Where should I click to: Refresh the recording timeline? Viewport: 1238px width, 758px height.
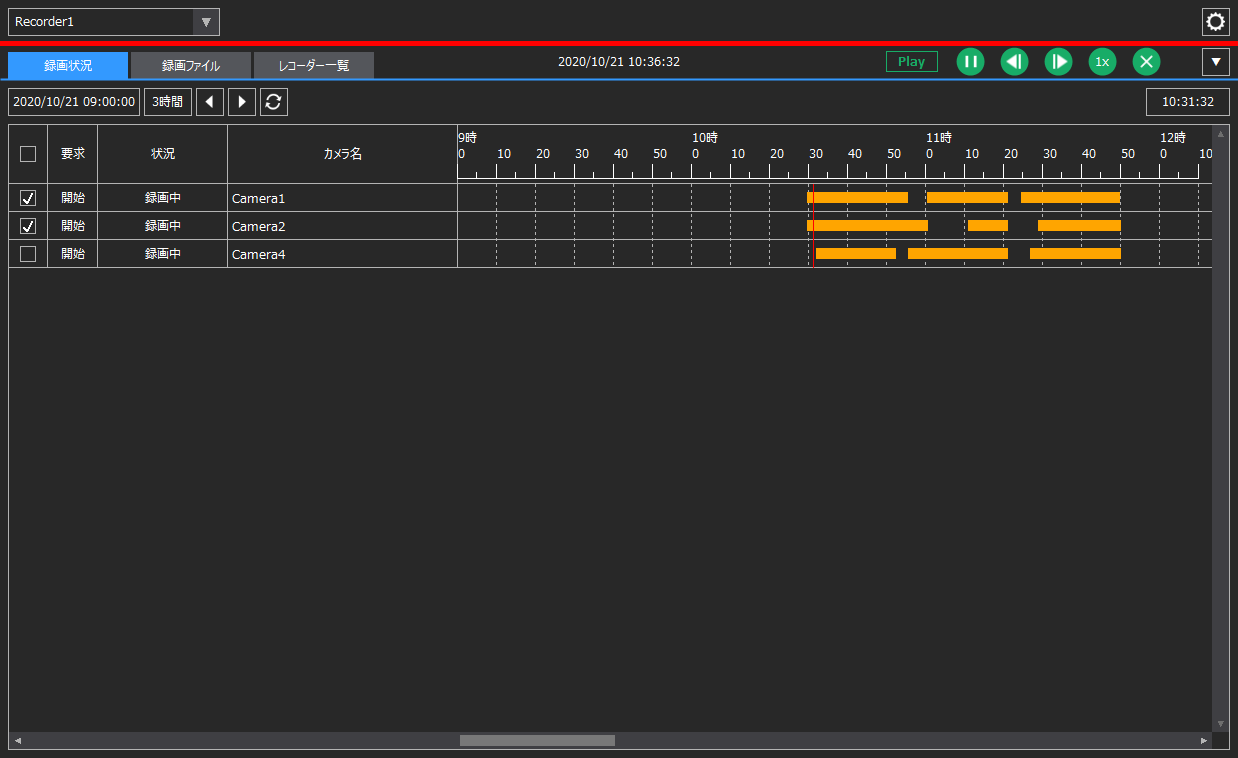(x=273, y=102)
